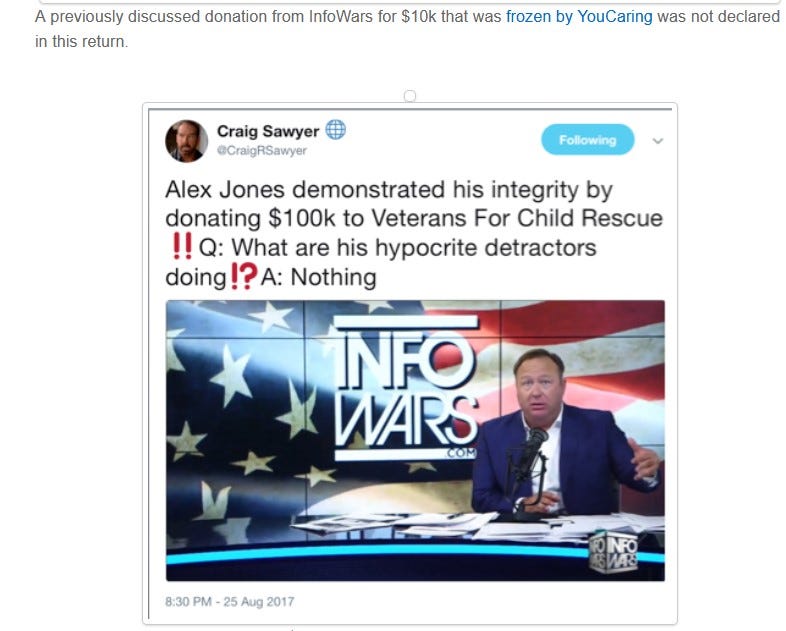The image size is (786, 631).
Task: Click the red double exclamation emoji
Action: click(181, 247)
